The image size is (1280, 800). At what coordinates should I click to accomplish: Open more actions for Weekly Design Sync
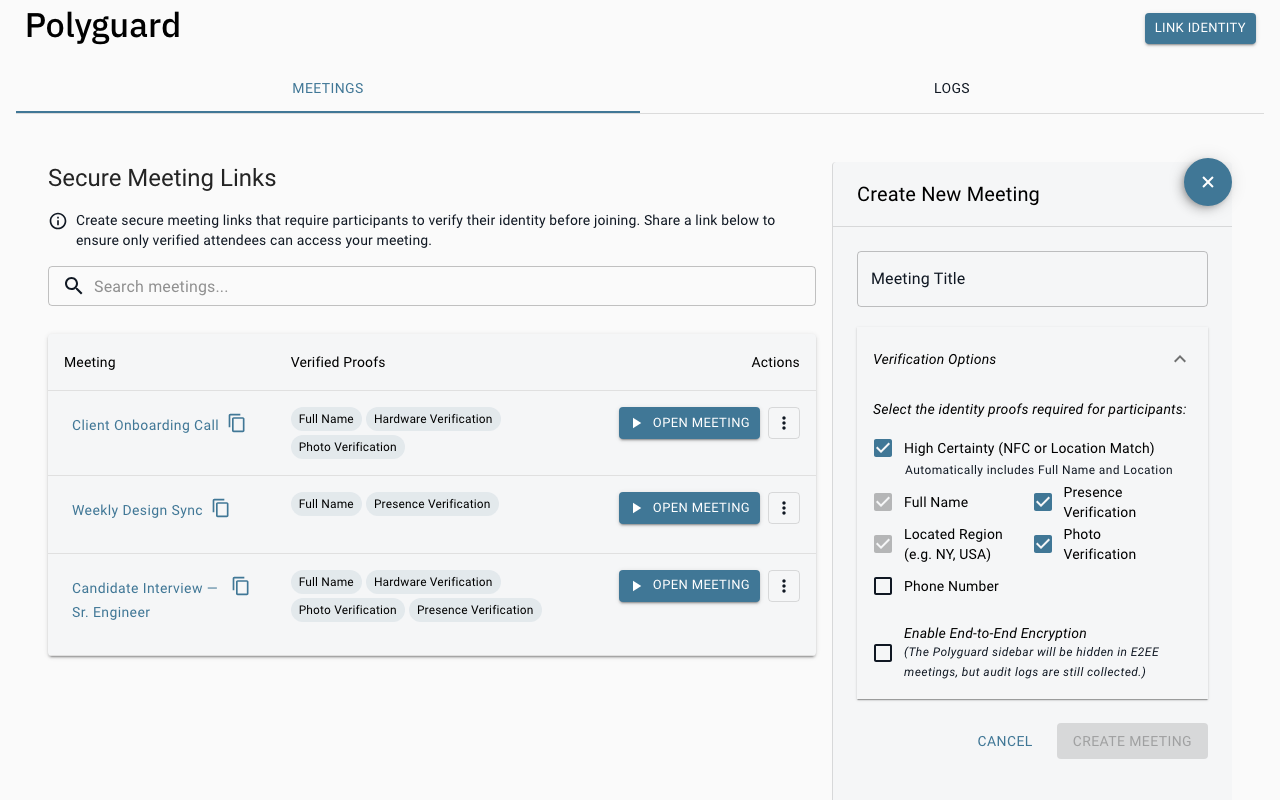783,508
